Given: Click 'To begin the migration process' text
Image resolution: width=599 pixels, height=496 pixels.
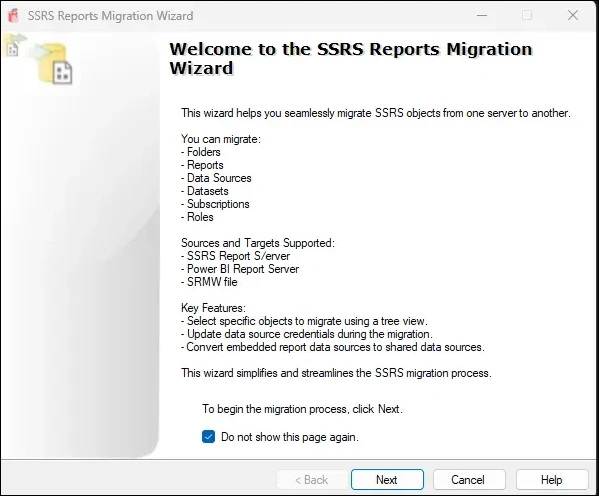Looking at the screenshot, I should (303, 409).
